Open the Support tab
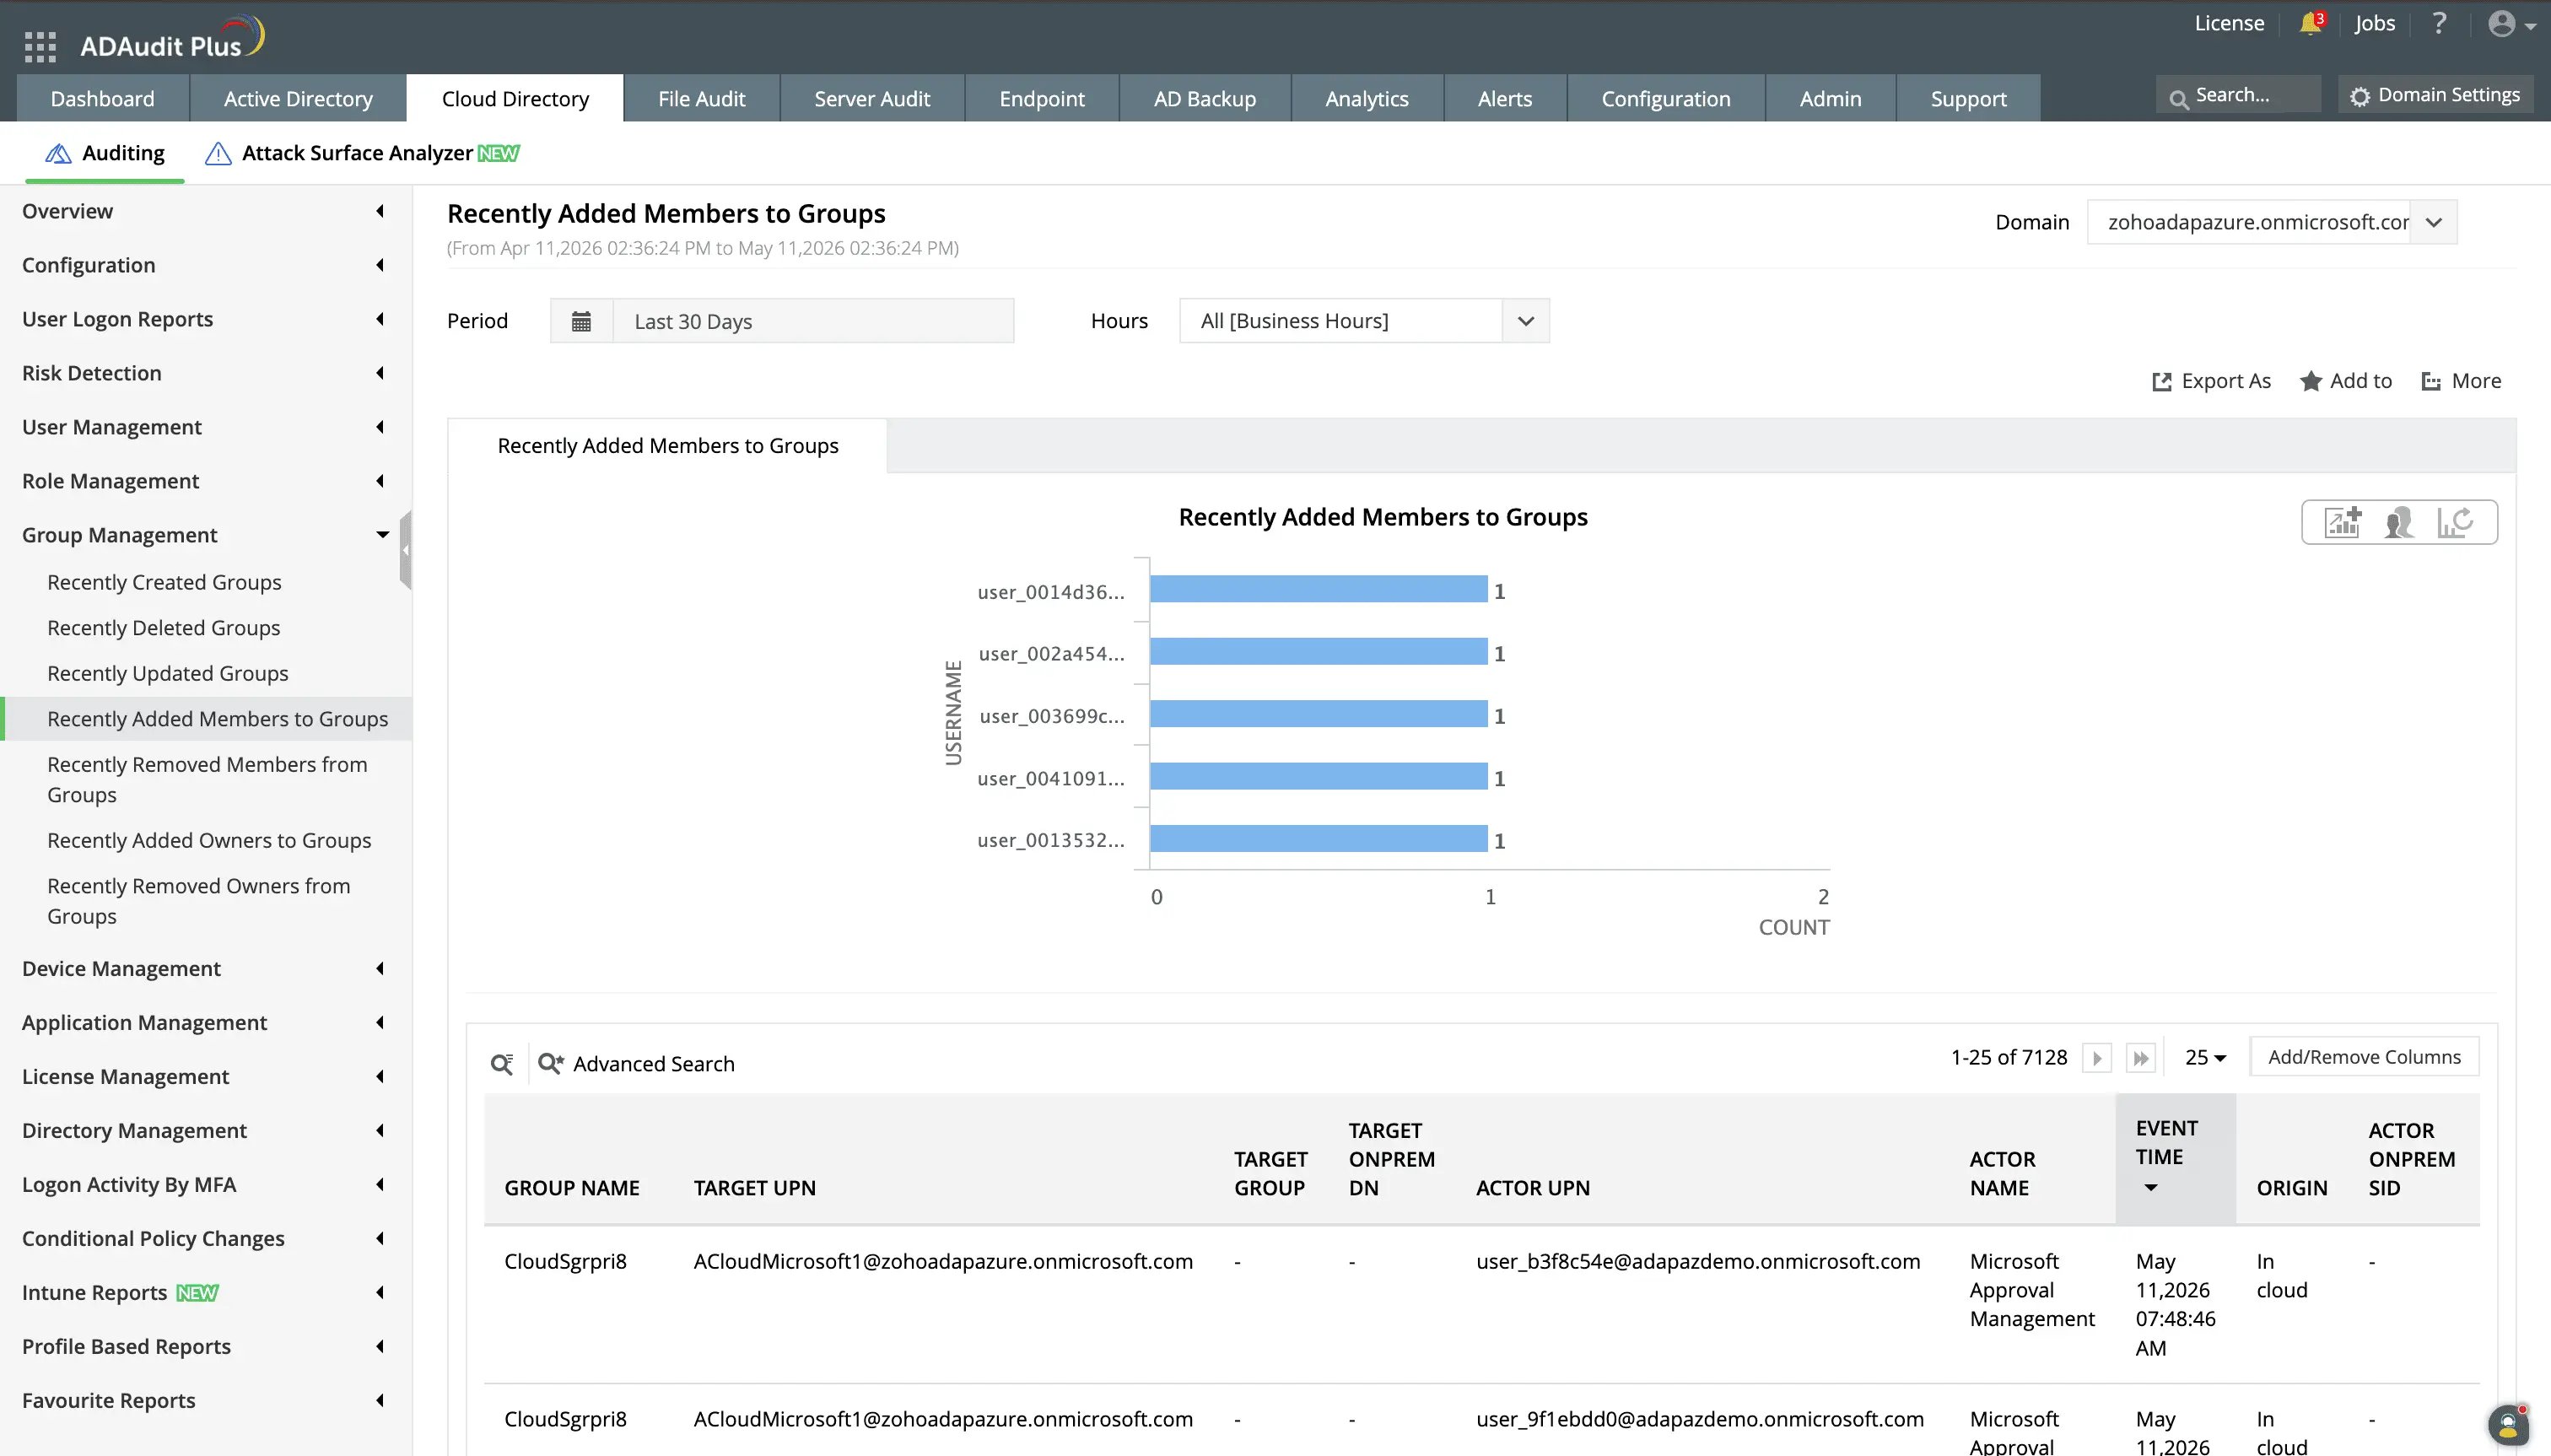2551x1456 pixels. click(x=1968, y=98)
